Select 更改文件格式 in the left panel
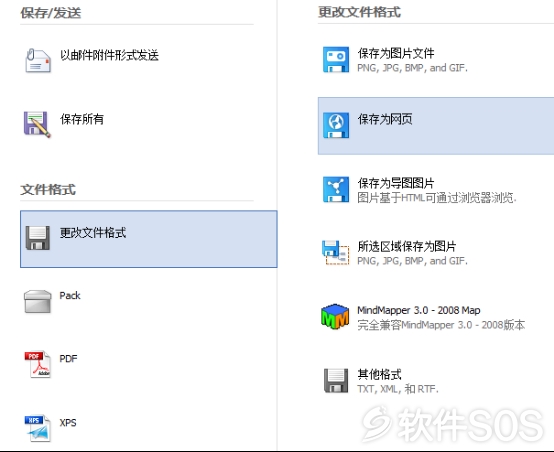Viewport: 554px width, 452px height. pyautogui.click(x=148, y=239)
